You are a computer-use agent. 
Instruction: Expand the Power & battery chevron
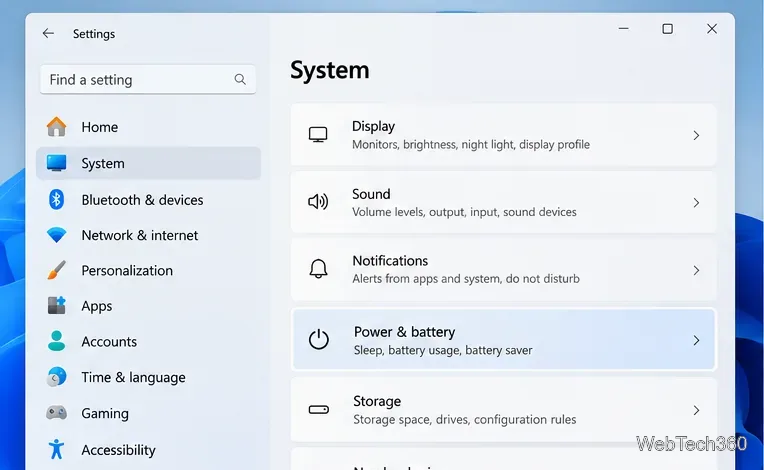[696, 340]
